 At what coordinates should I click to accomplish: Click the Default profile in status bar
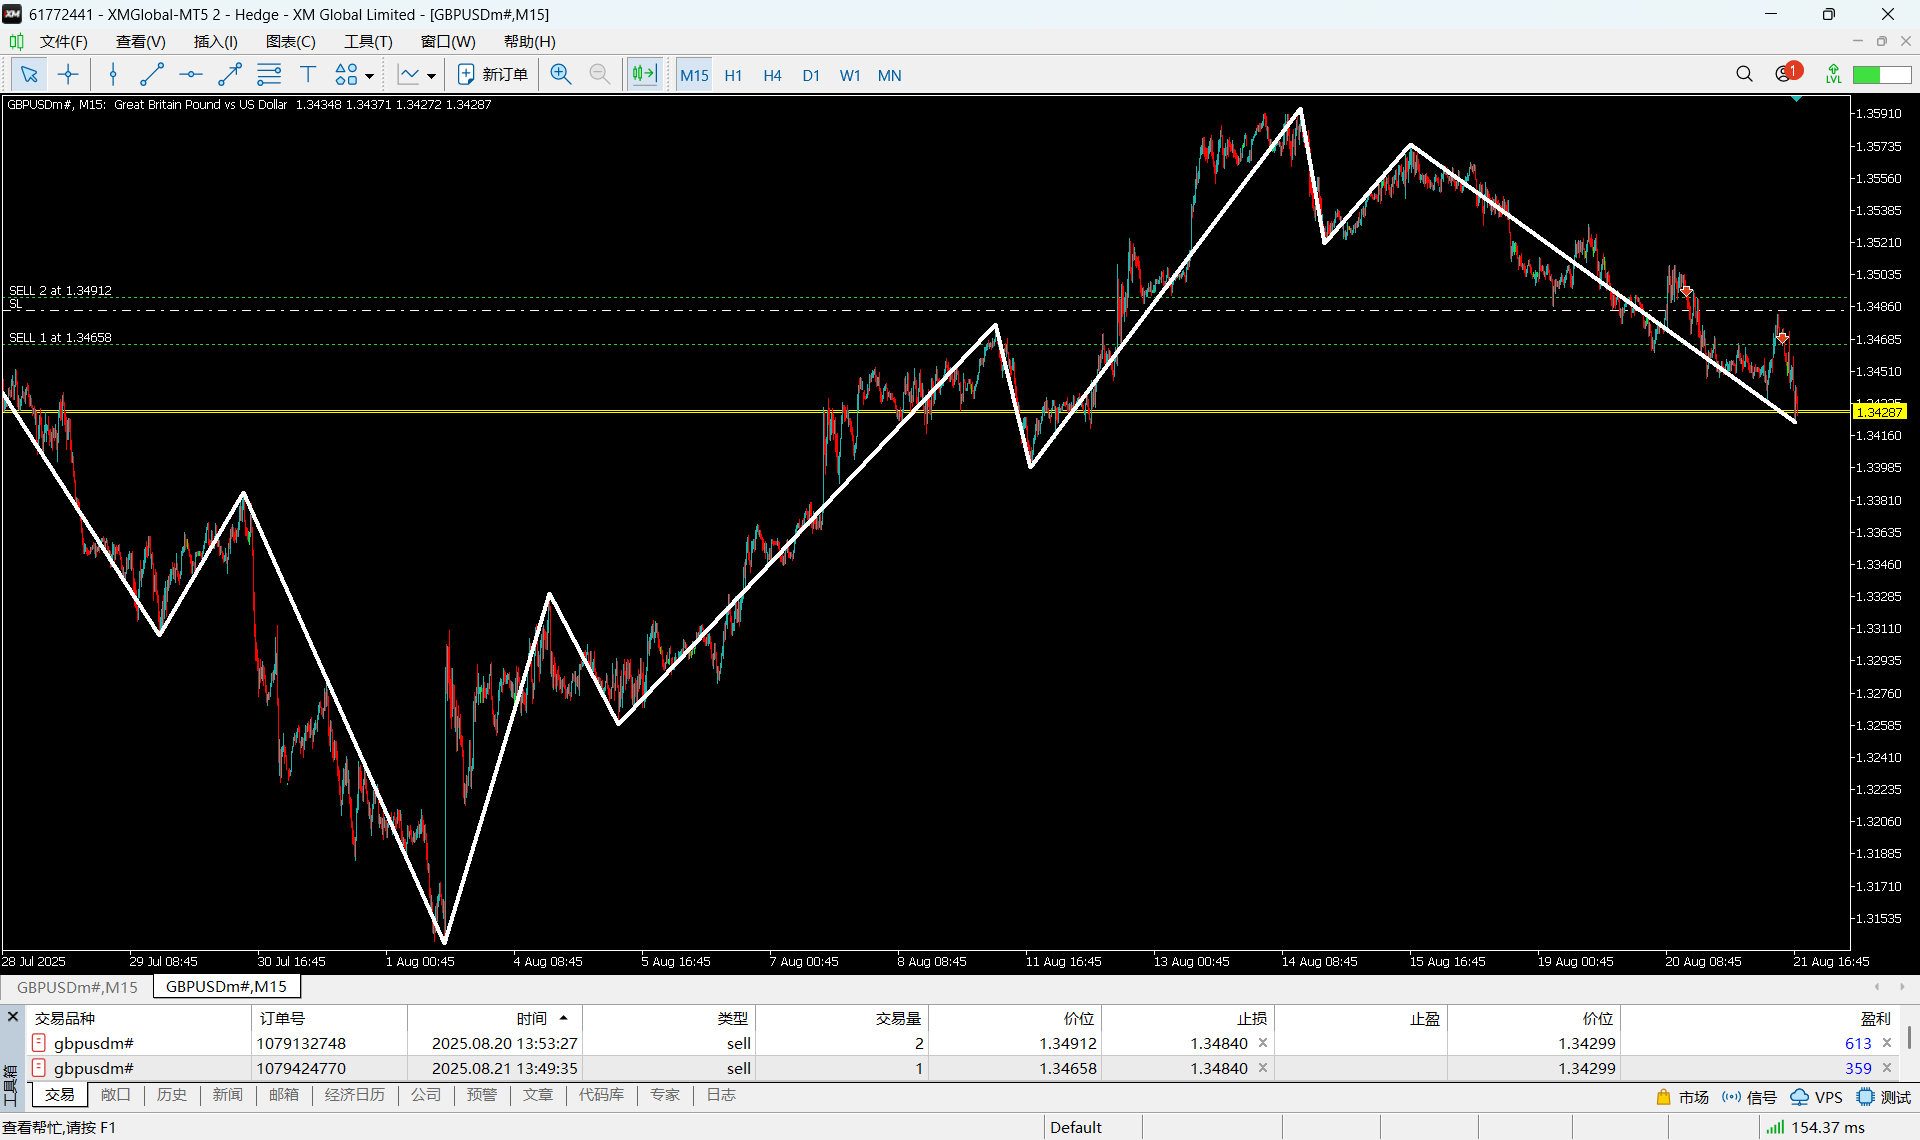coord(1076,1127)
